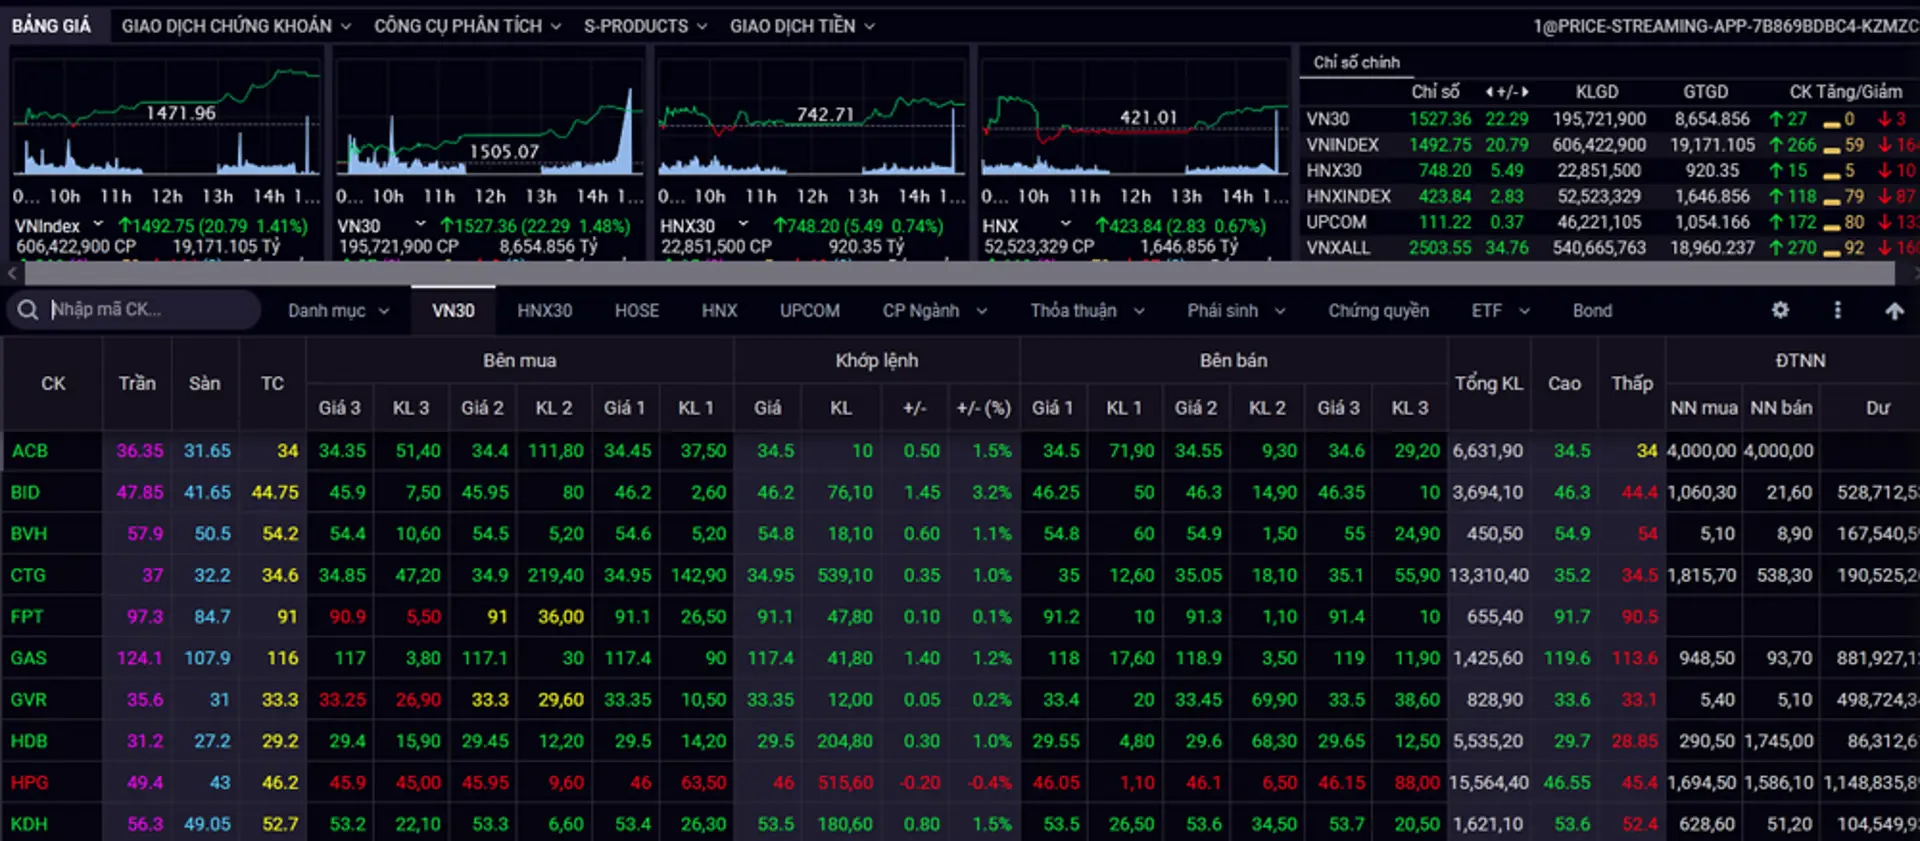Click the TC column header
This screenshot has width=1920, height=841.
pyautogui.click(x=272, y=384)
